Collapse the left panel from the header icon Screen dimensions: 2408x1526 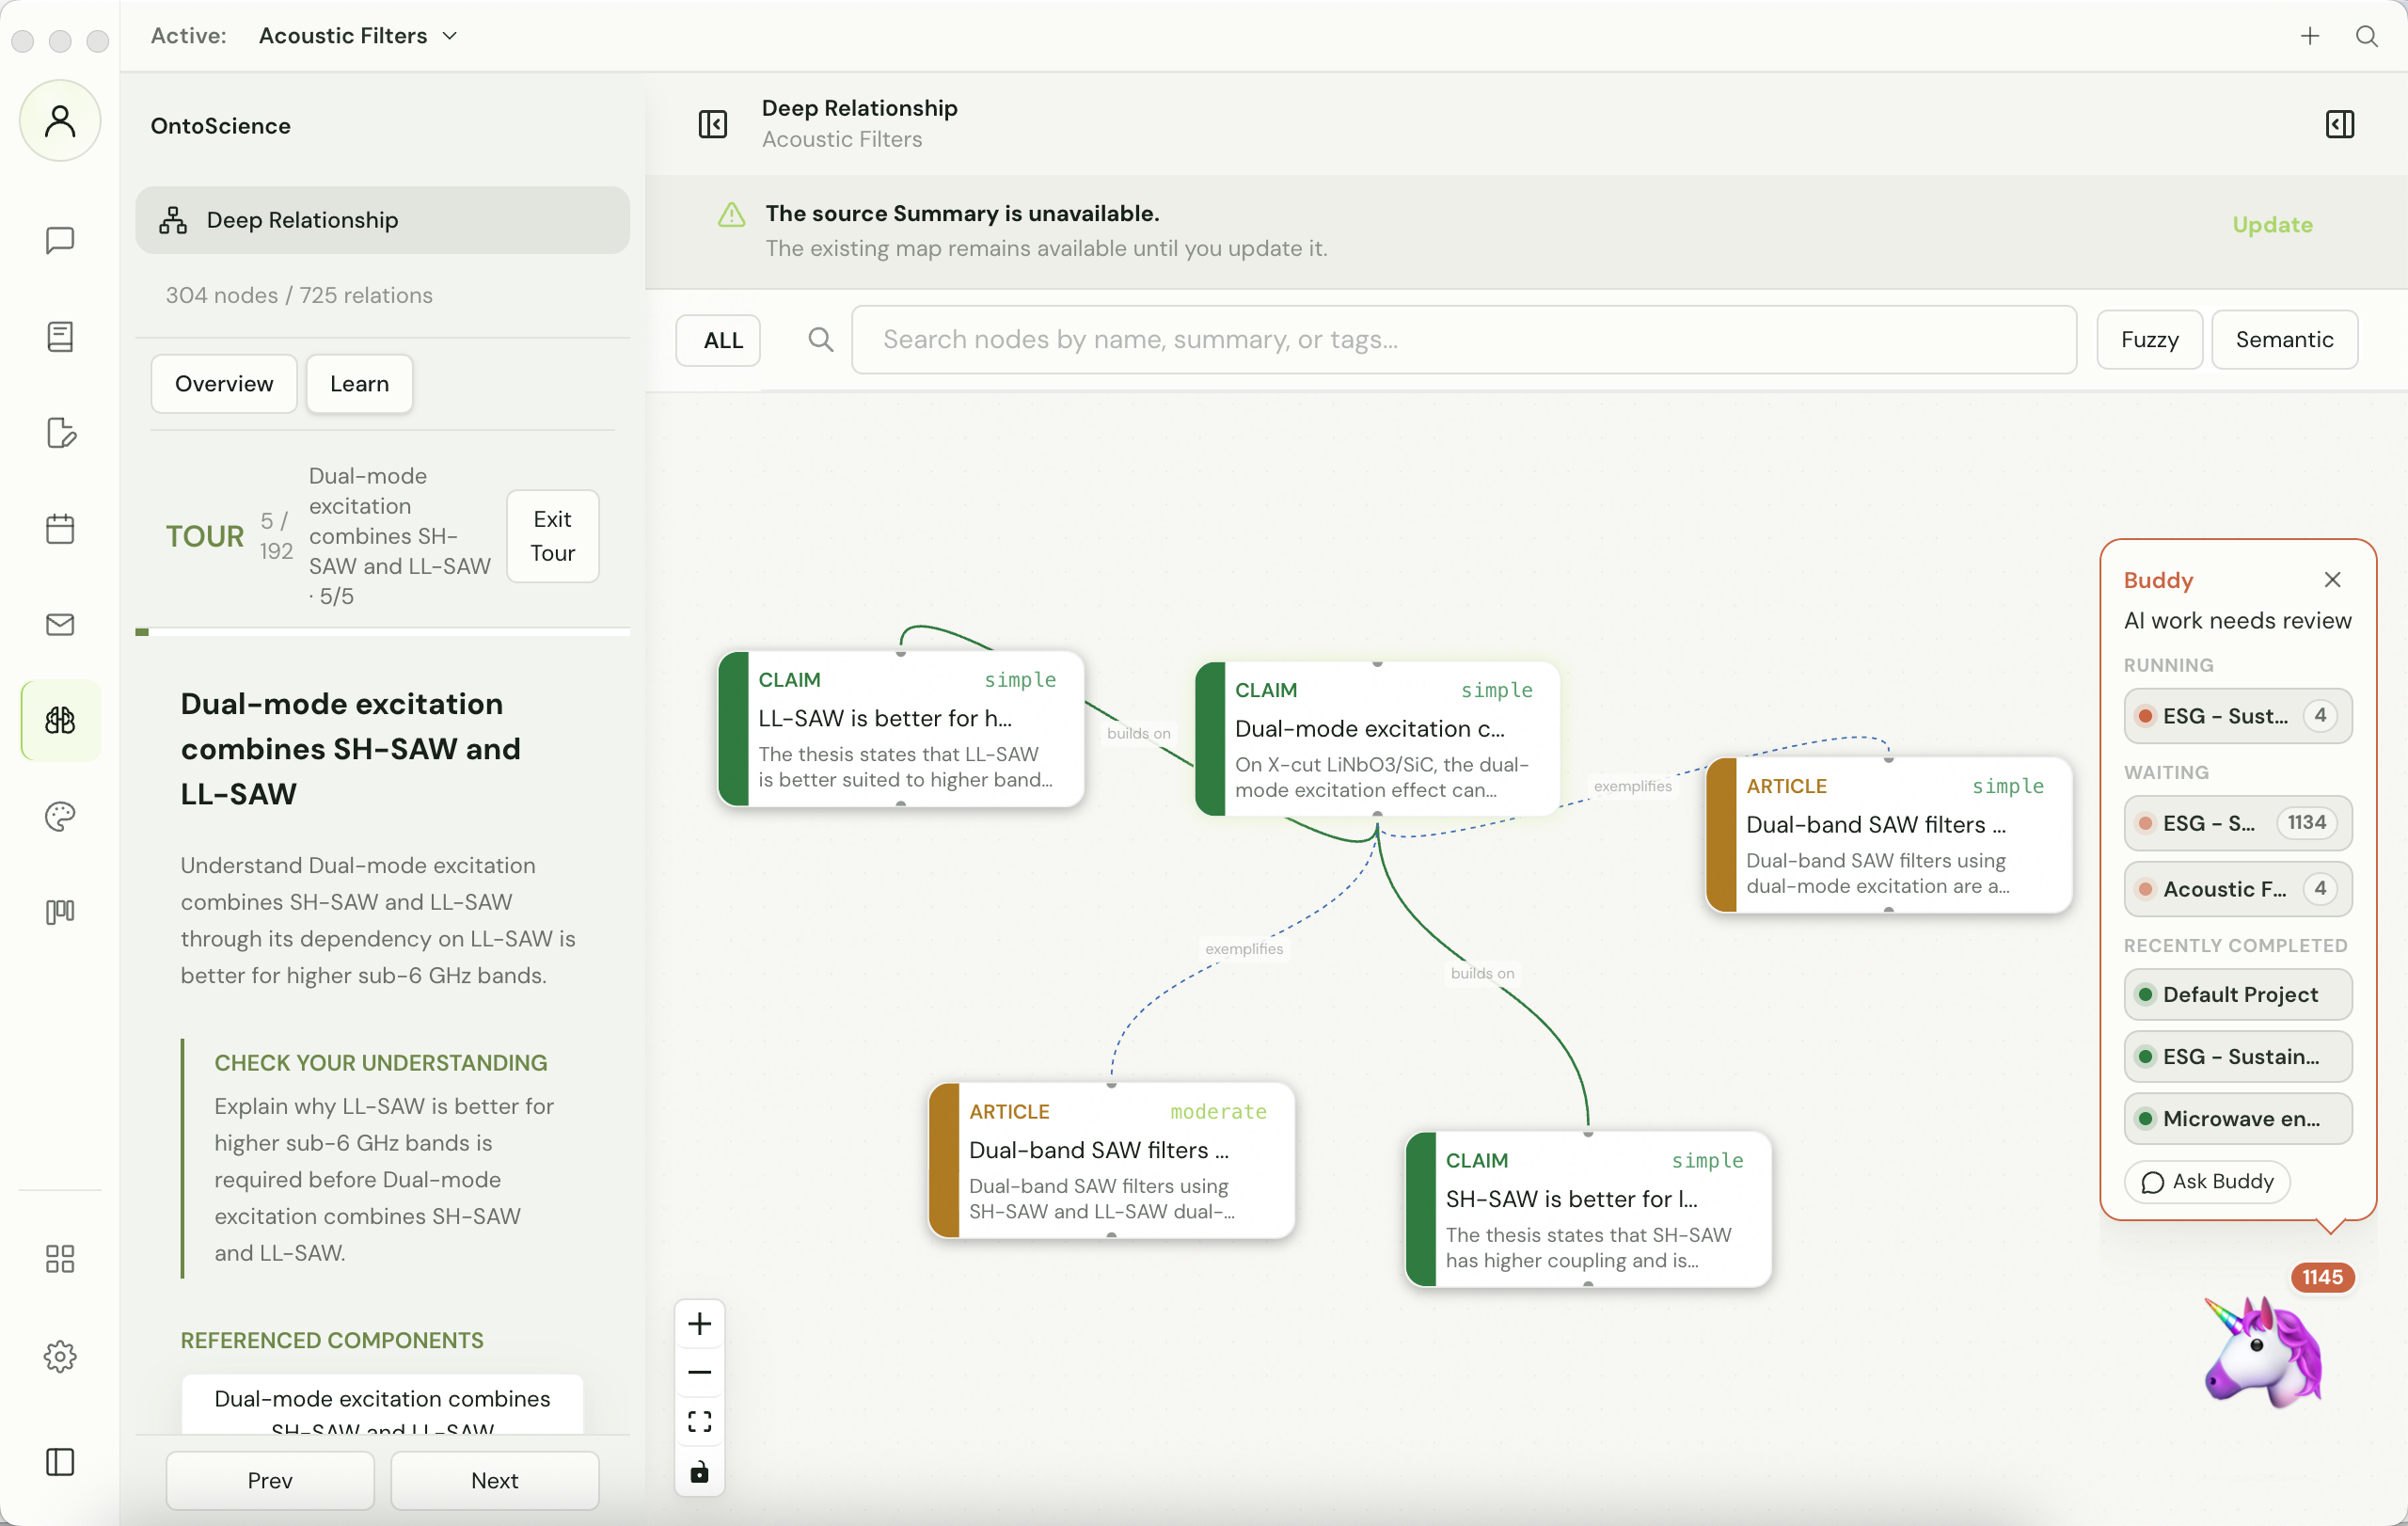713,124
